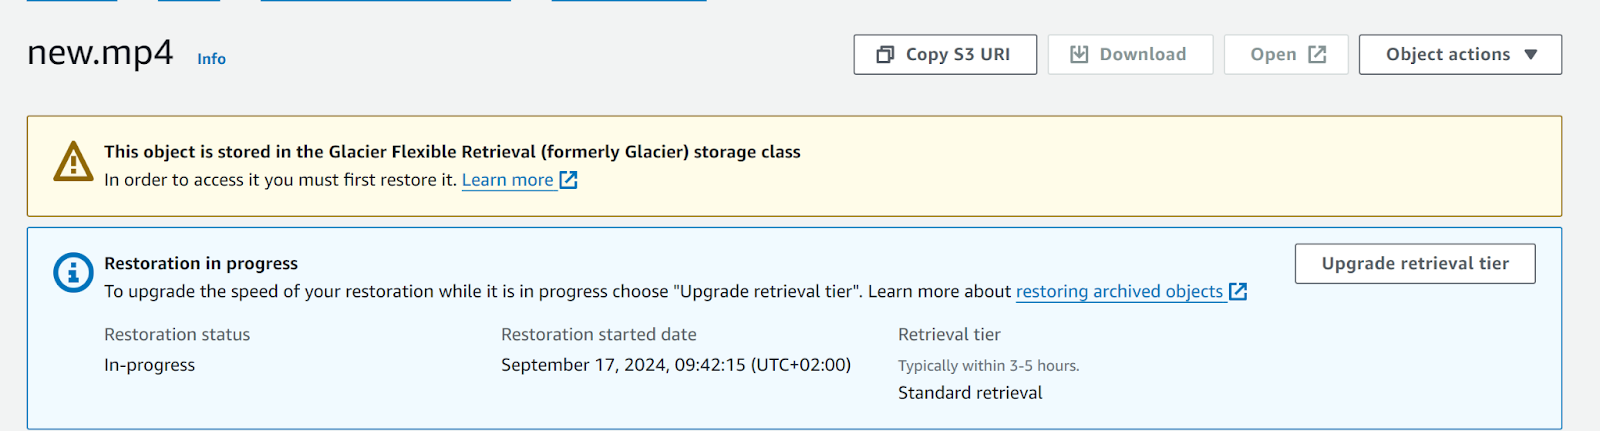Viewport: 1600px width, 431px height.
Task: Click the external-link icon after restoring archived objects
Action: (x=1238, y=291)
